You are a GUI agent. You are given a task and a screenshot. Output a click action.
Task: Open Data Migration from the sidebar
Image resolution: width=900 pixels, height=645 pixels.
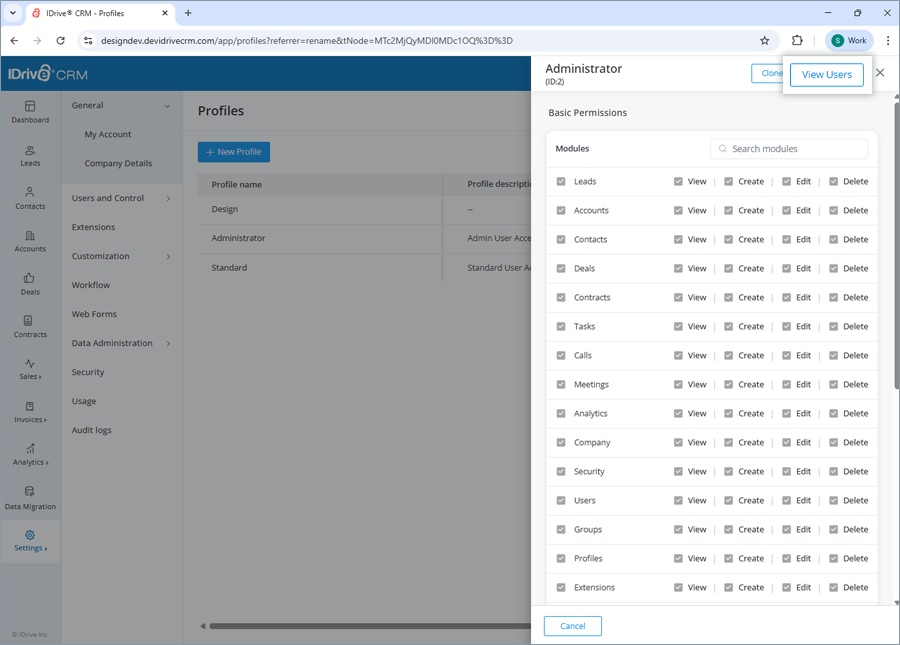pyautogui.click(x=30, y=499)
